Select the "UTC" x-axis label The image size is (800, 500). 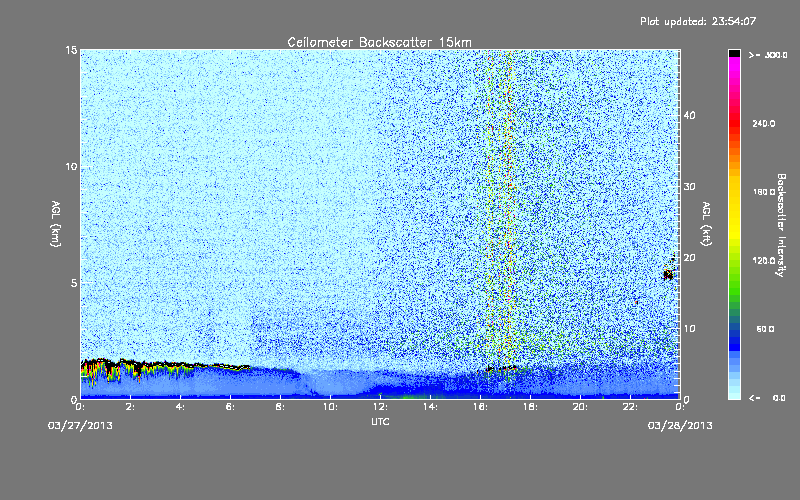coord(380,422)
